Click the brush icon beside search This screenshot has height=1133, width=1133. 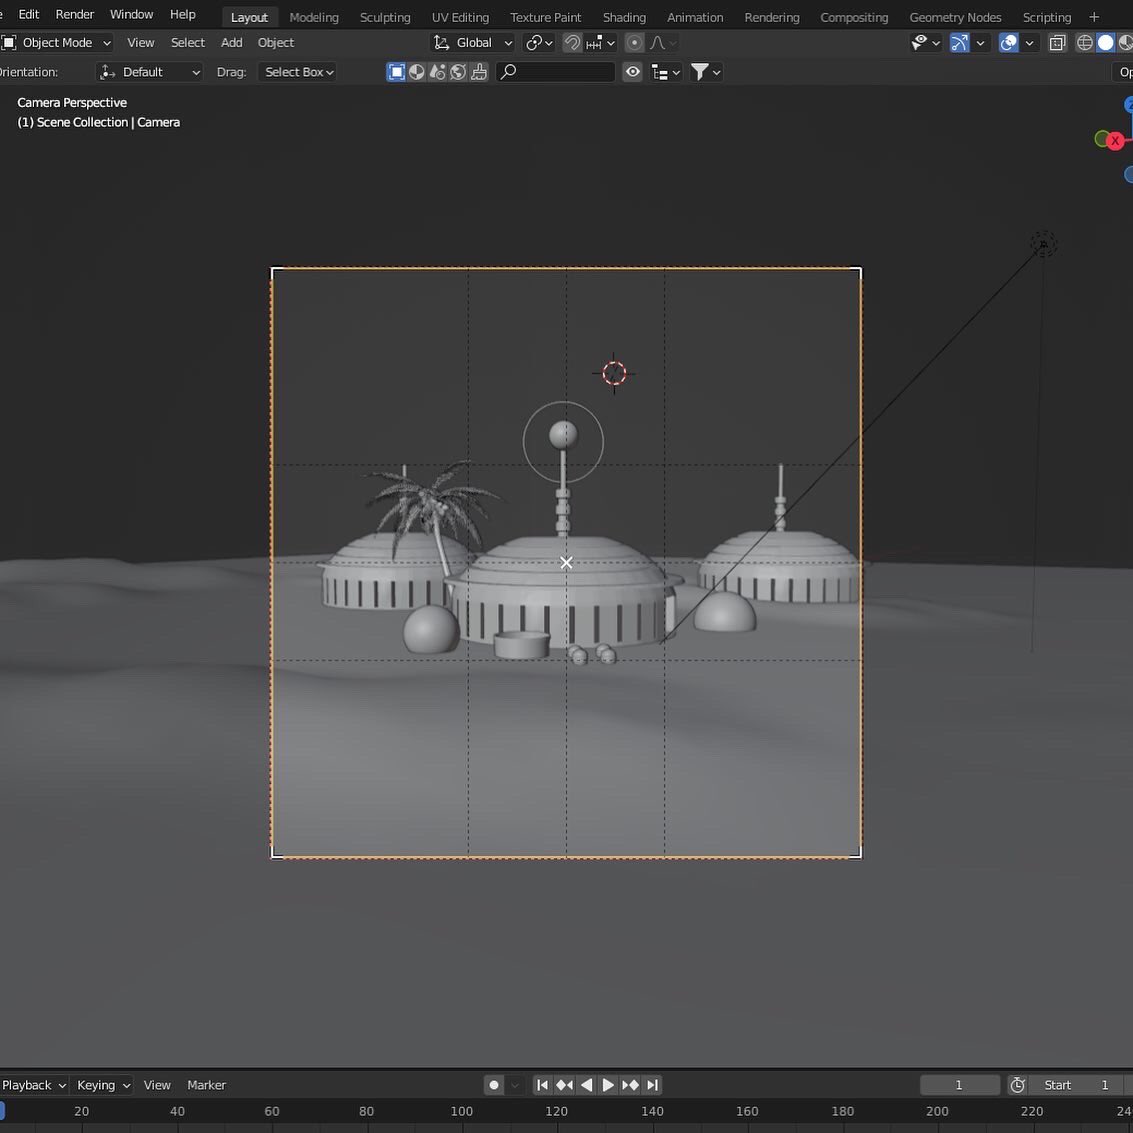[478, 72]
